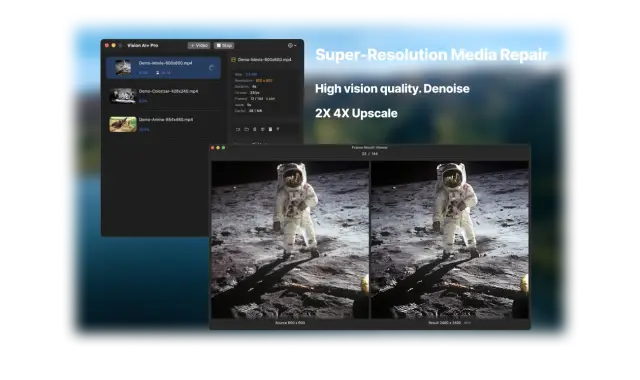Open the settings gear menu in Vision AI+ Pro
This screenshot has width=640, height=380.
(x=291, y=45)
